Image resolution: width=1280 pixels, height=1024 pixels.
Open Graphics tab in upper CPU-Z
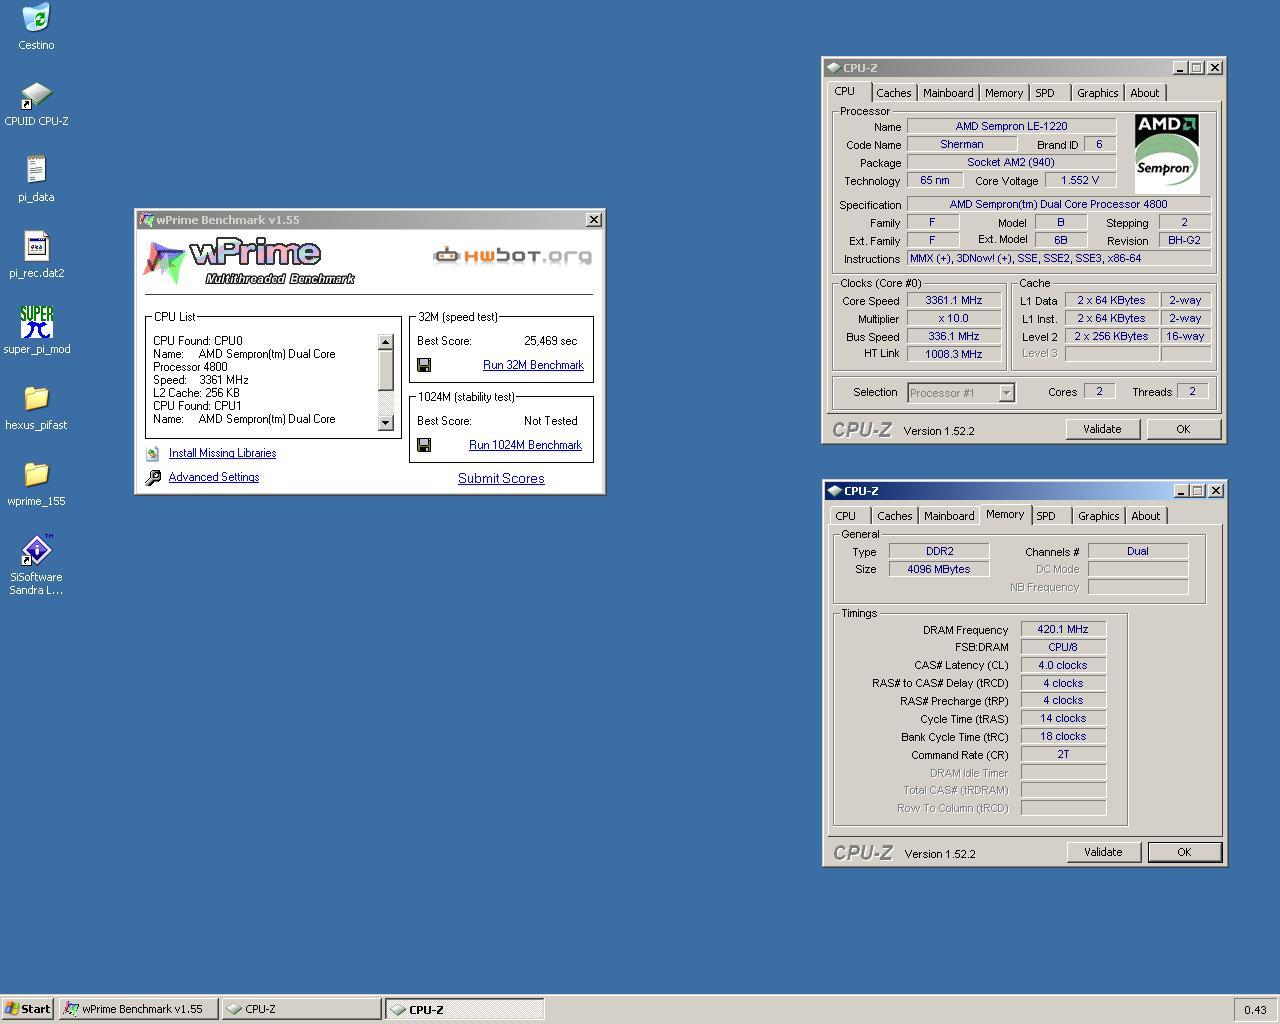(1097, 93)
